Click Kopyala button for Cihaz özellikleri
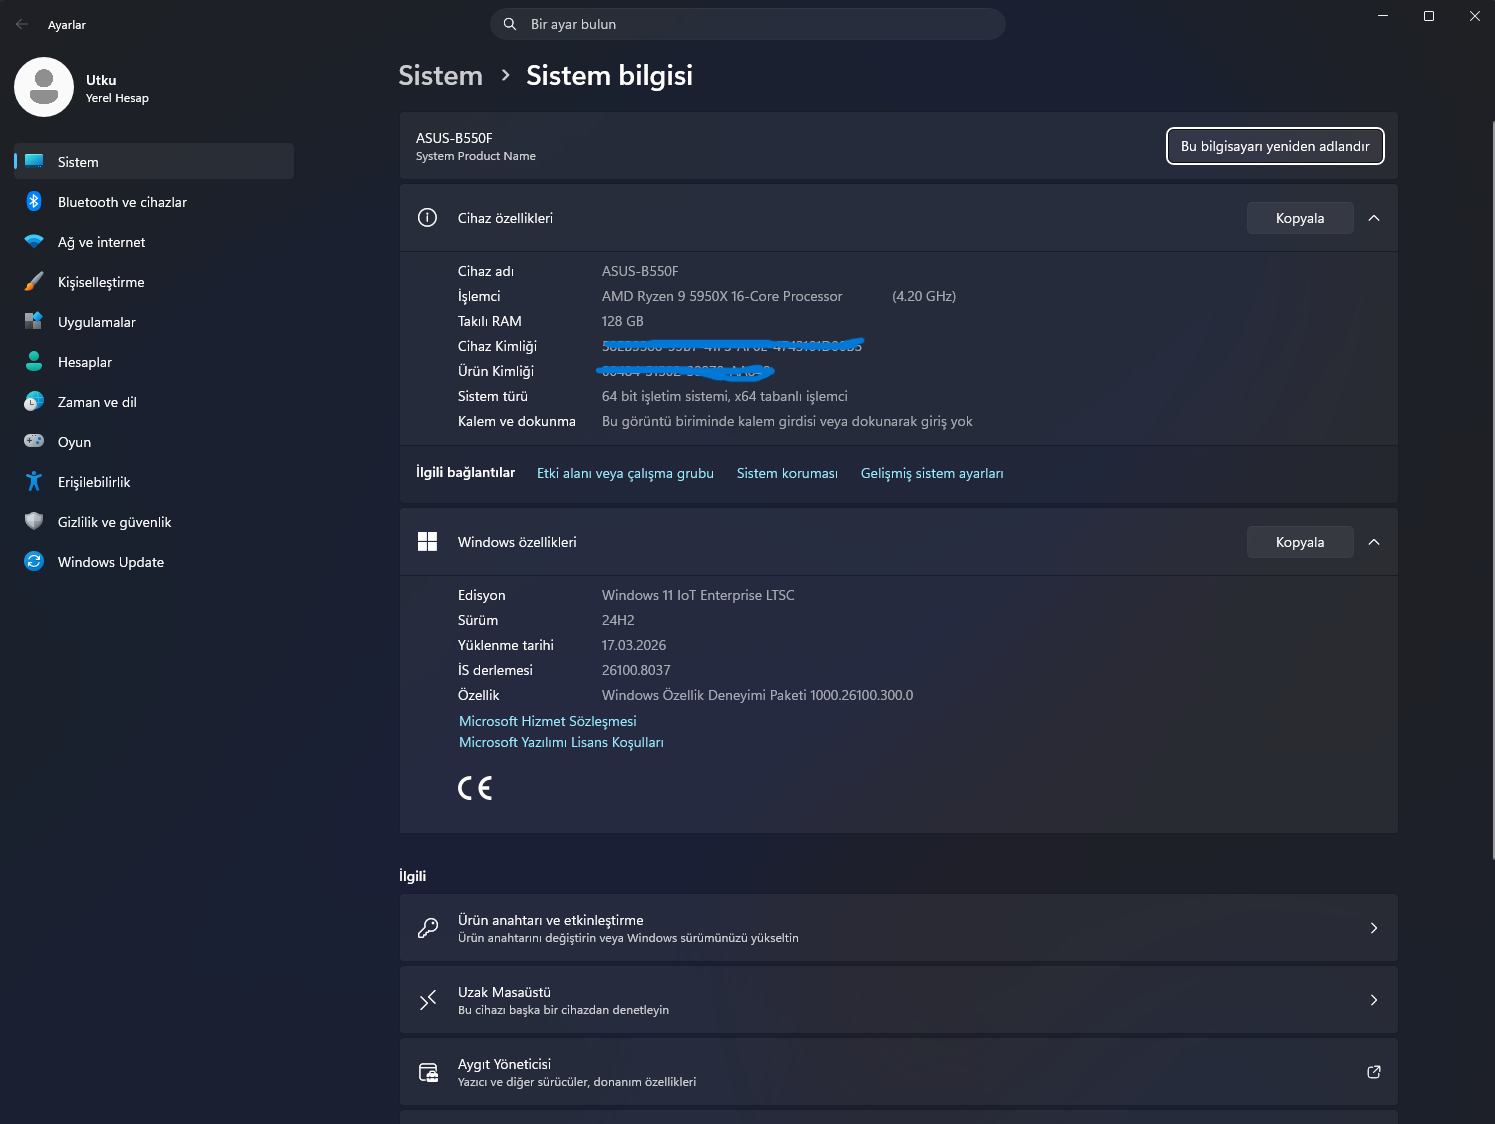Image resolution: width=1495 pixels, height=1124 pixels. tap(1300, 218)
